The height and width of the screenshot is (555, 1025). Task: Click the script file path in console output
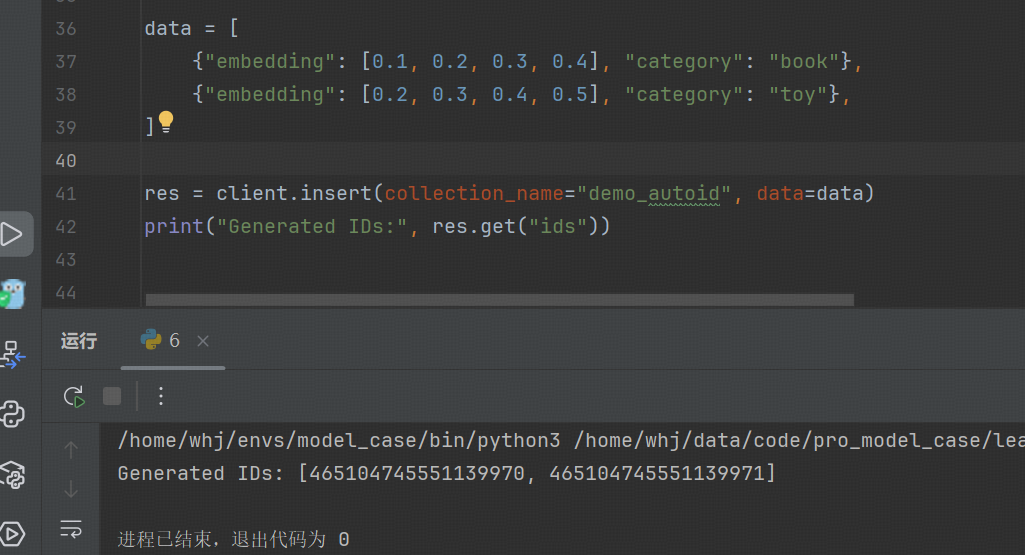click(798, 440)
